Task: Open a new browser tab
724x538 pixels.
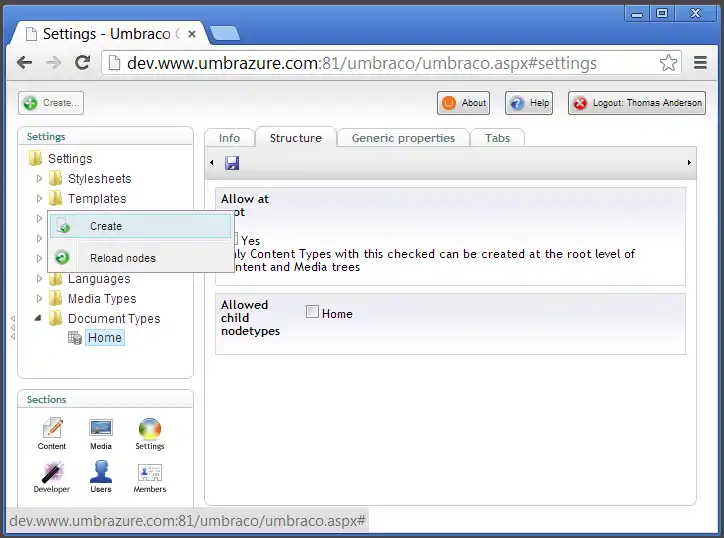Action: 225,33
